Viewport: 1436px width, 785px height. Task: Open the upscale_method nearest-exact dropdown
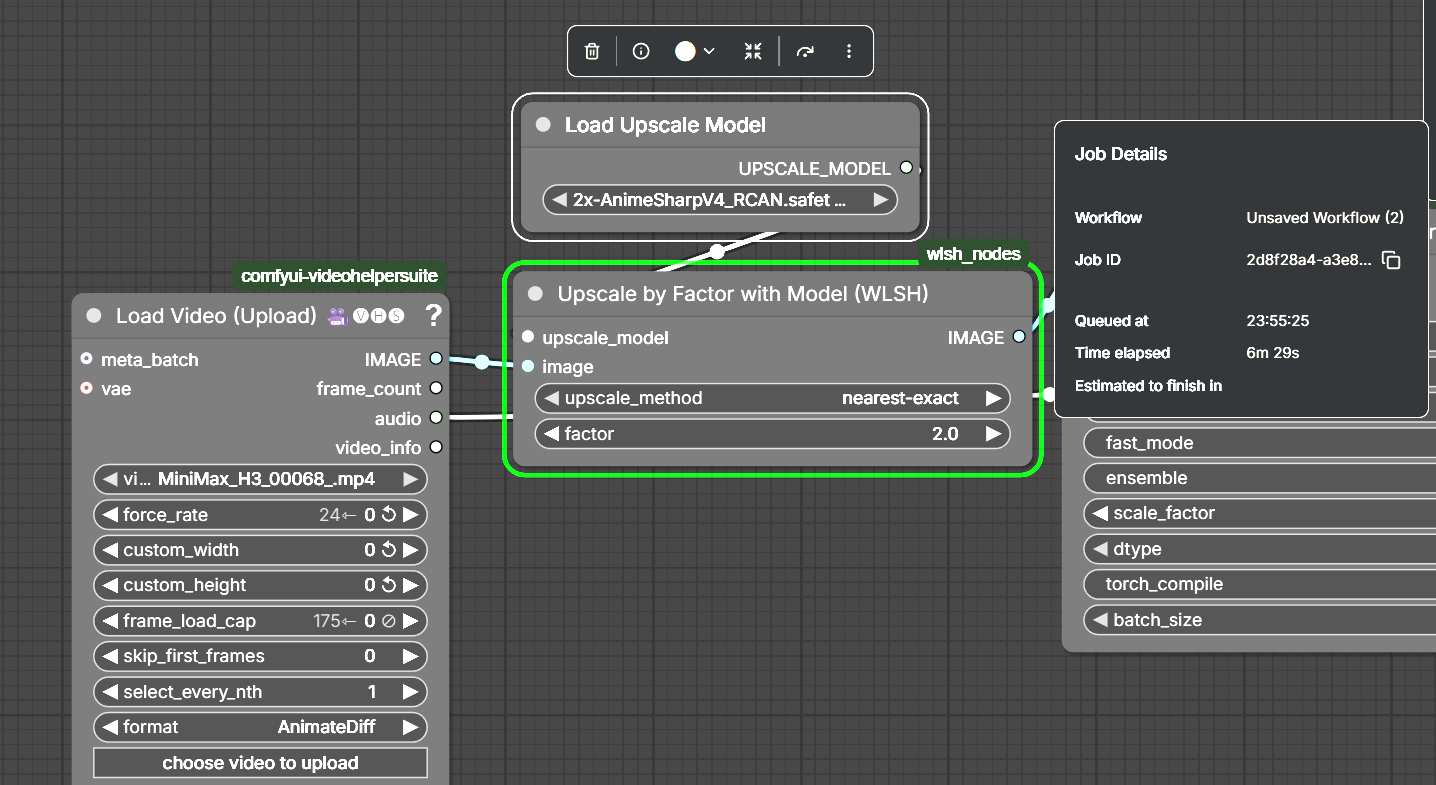pyautogui.click(x=773, y=398)
